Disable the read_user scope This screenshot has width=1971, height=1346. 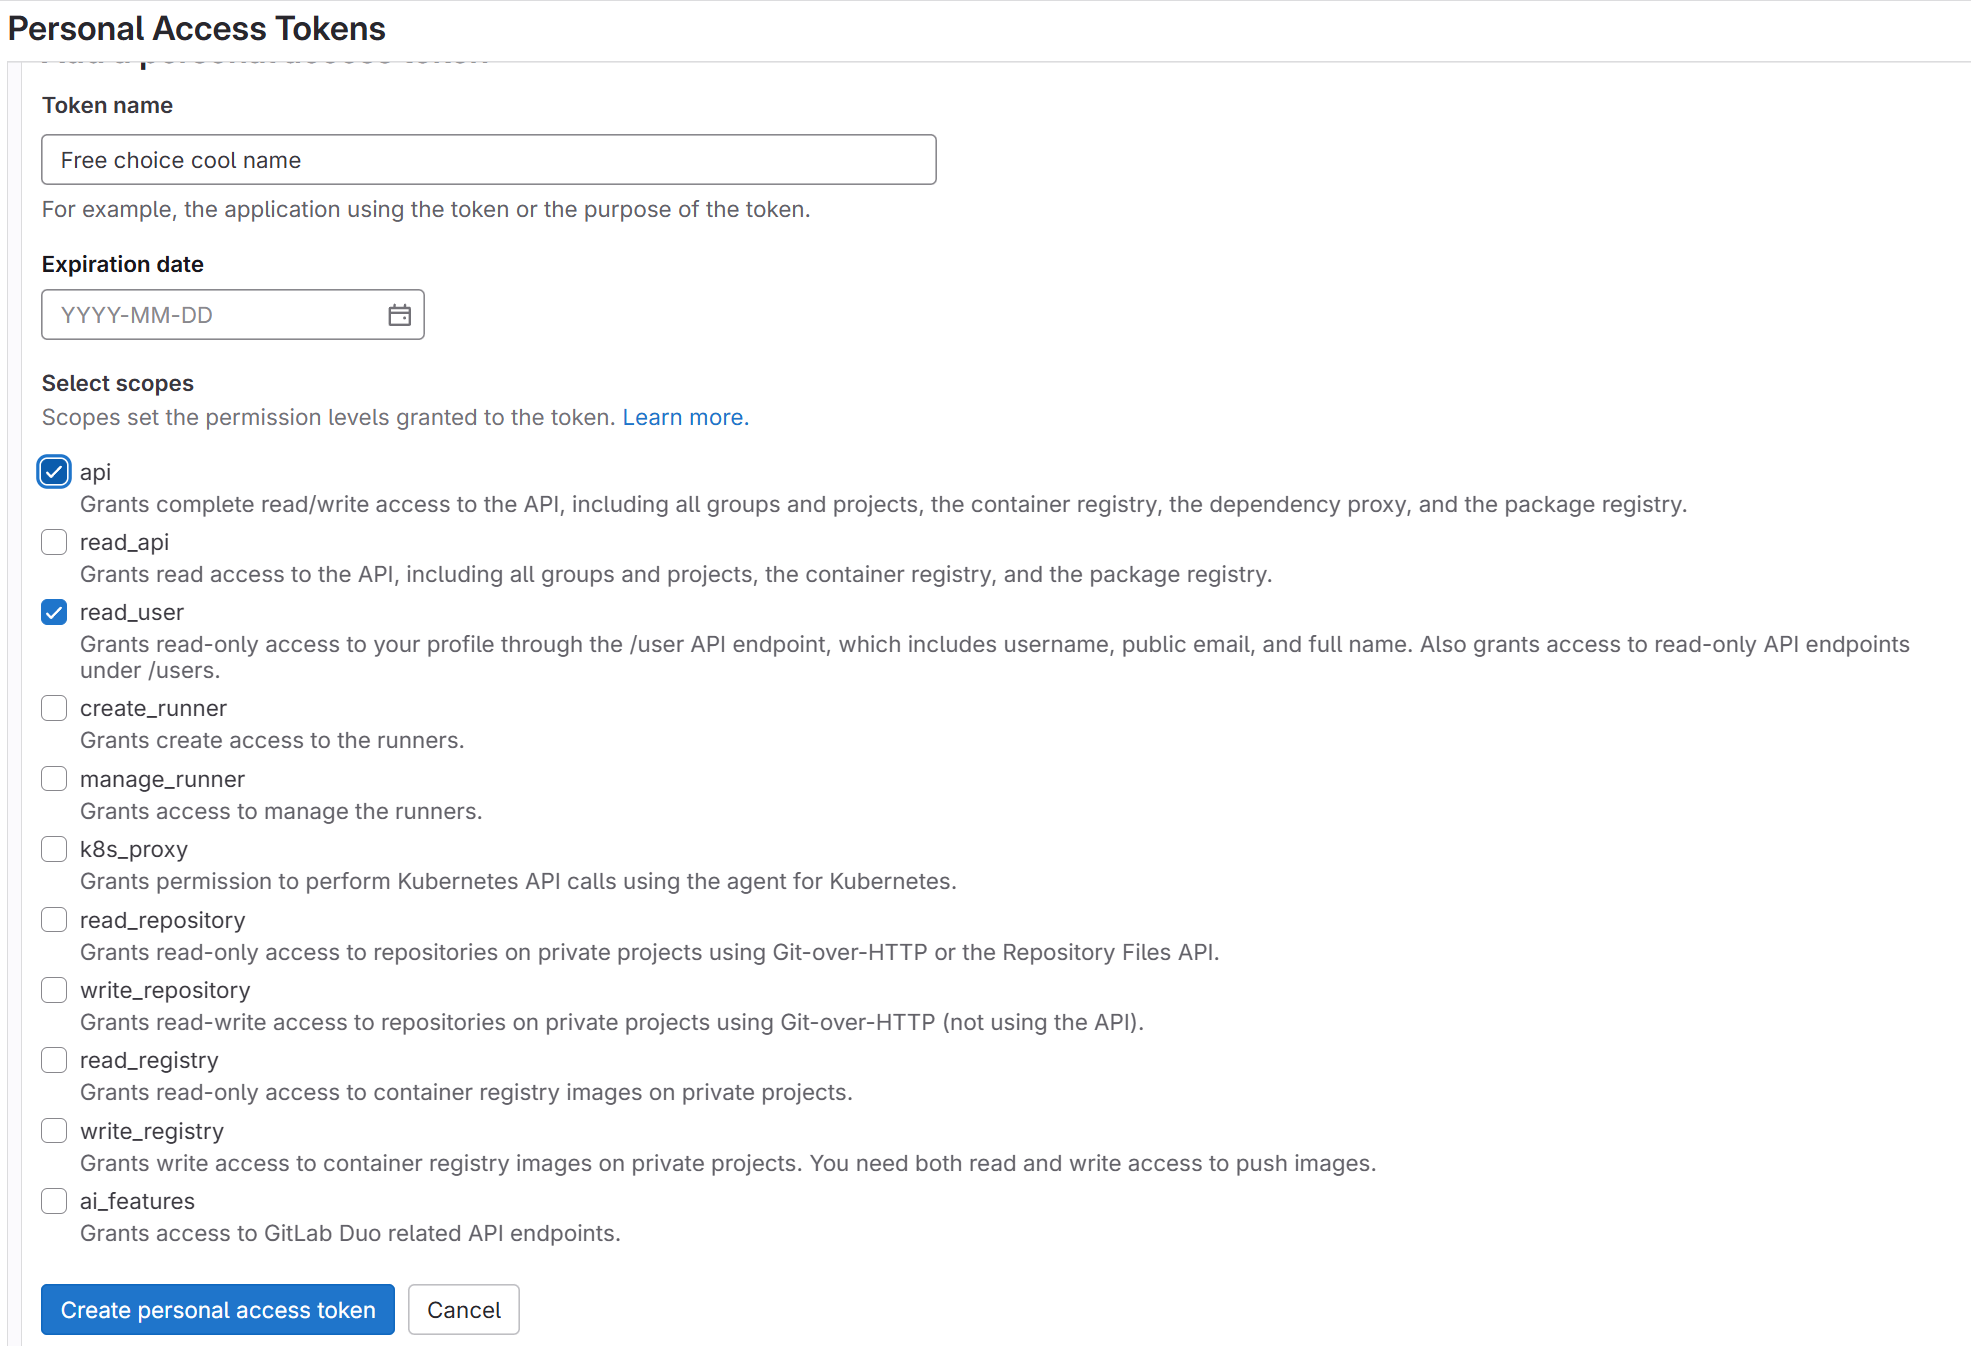pyautogui.click(x=53, y=611)
